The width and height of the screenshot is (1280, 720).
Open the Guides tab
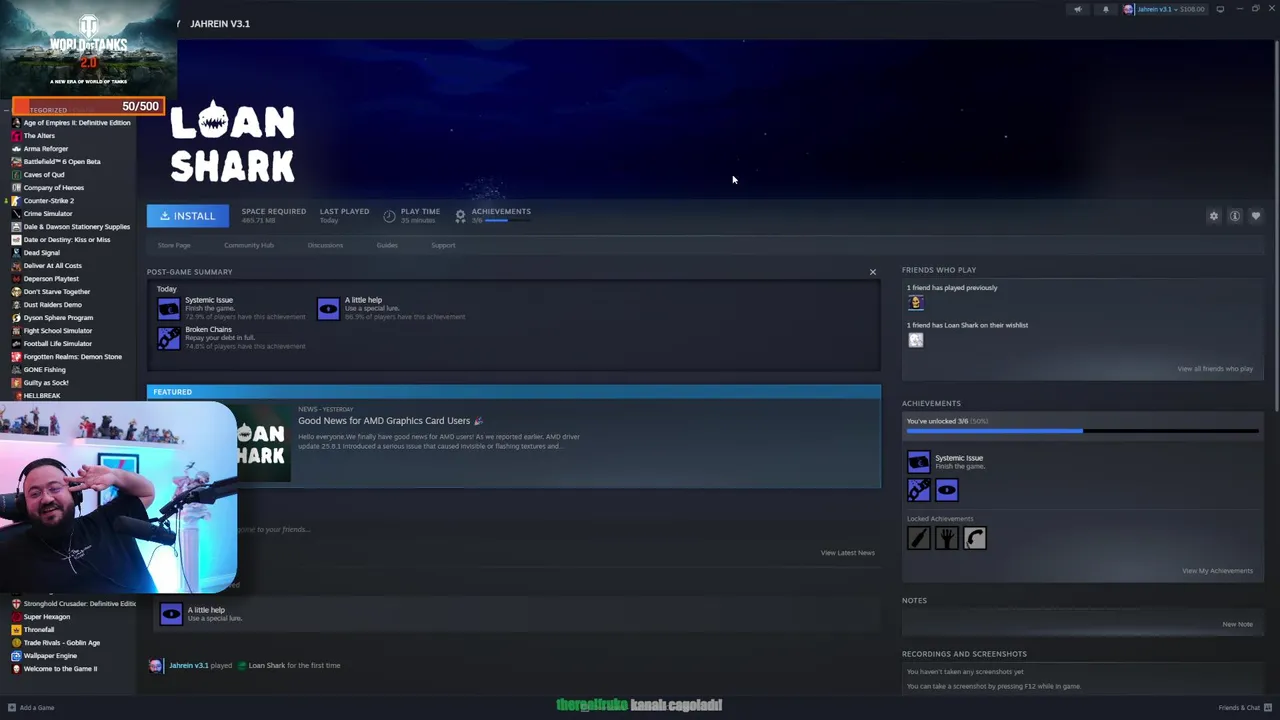pos(387,245)
